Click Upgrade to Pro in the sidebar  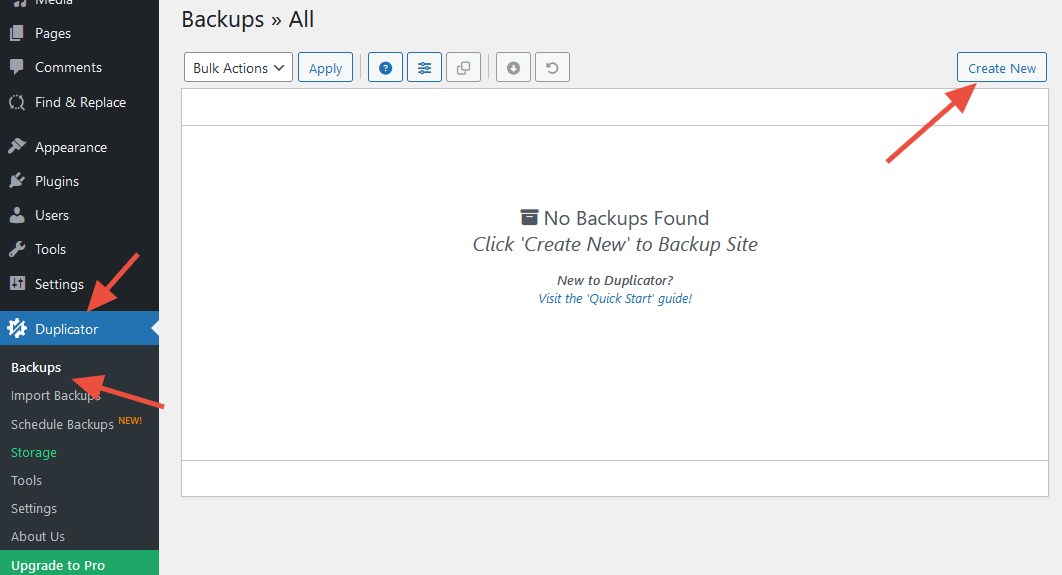[58, 565]
